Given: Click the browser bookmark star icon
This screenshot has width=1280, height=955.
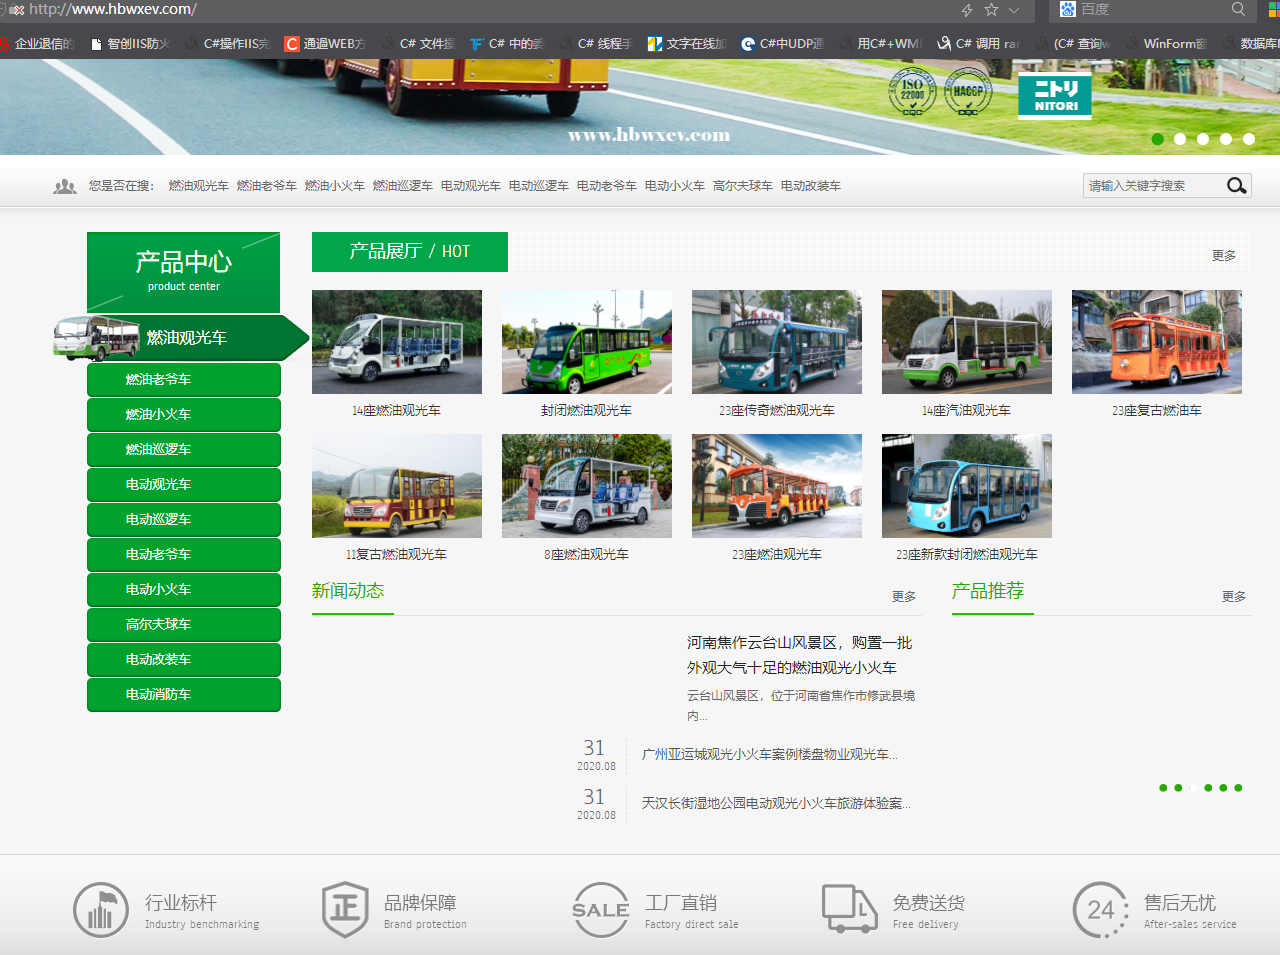Looking at the screenshot, I should coord(991,10).
